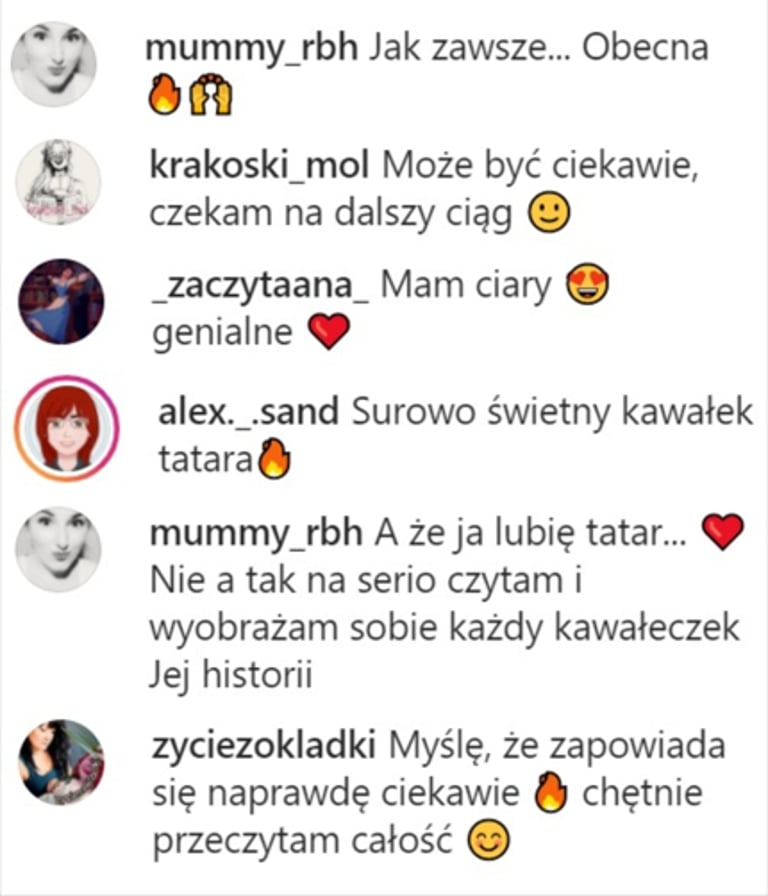Open _zaczytaana_ username link
This screenshot has width=768, height=896.
[x=261, y=286]
